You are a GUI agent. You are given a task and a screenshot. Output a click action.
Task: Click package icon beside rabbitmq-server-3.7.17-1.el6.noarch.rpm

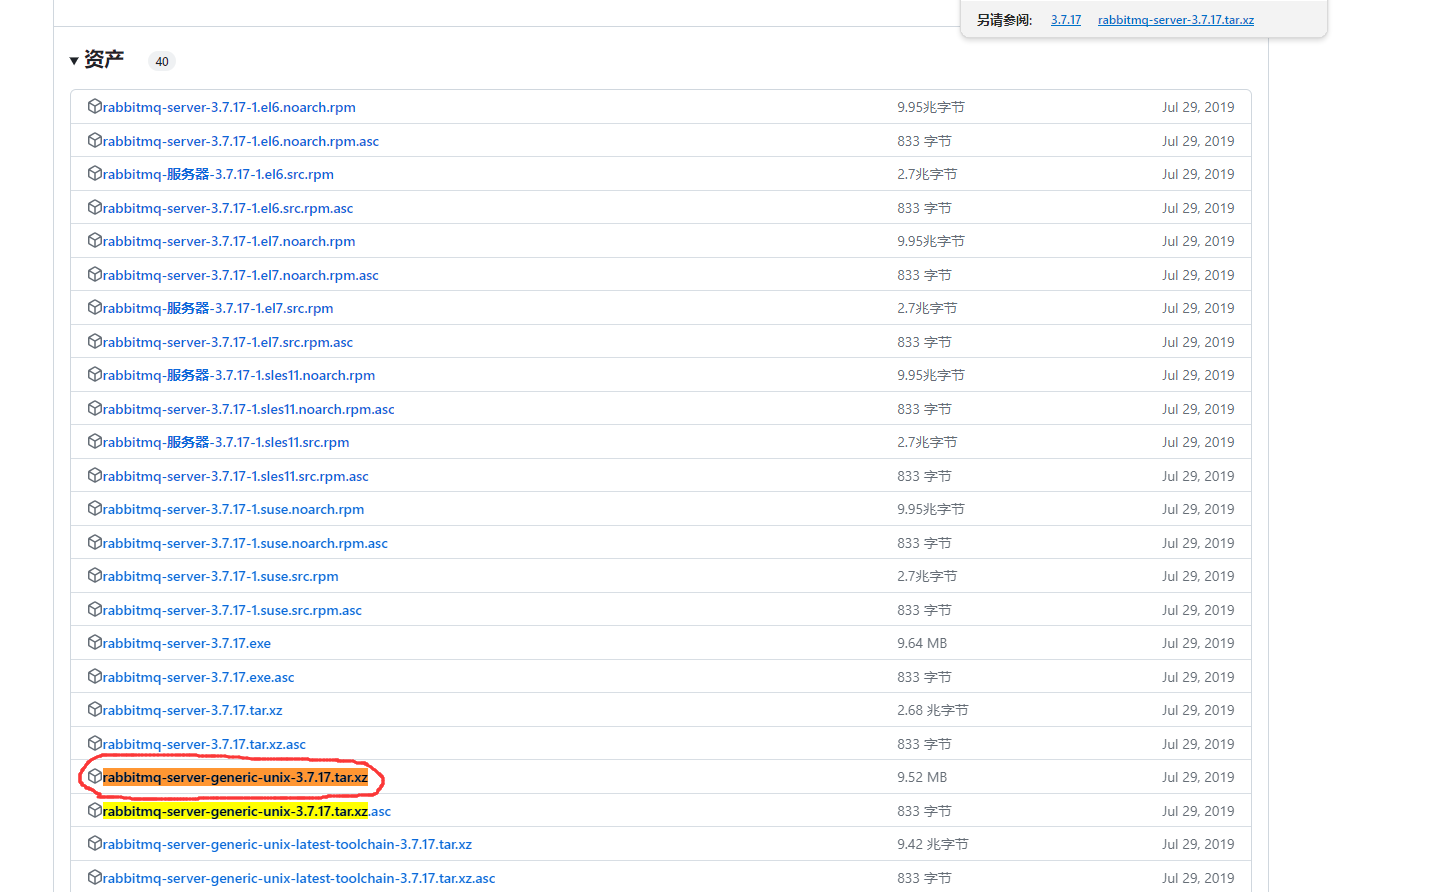[95, 106]
